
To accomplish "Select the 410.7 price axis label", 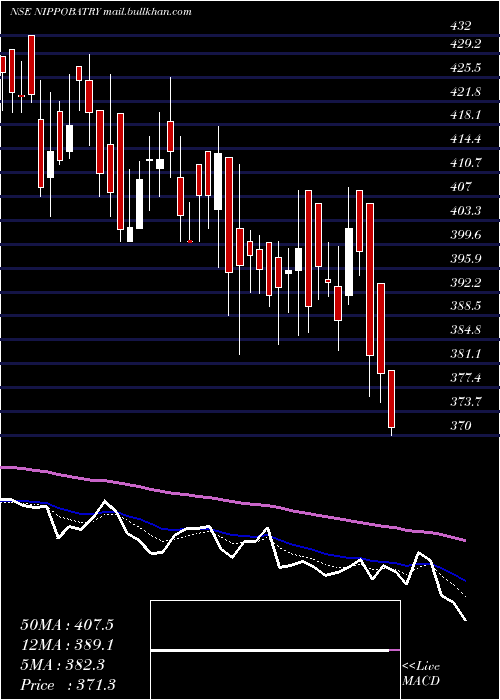I will [x=465, y=163].
